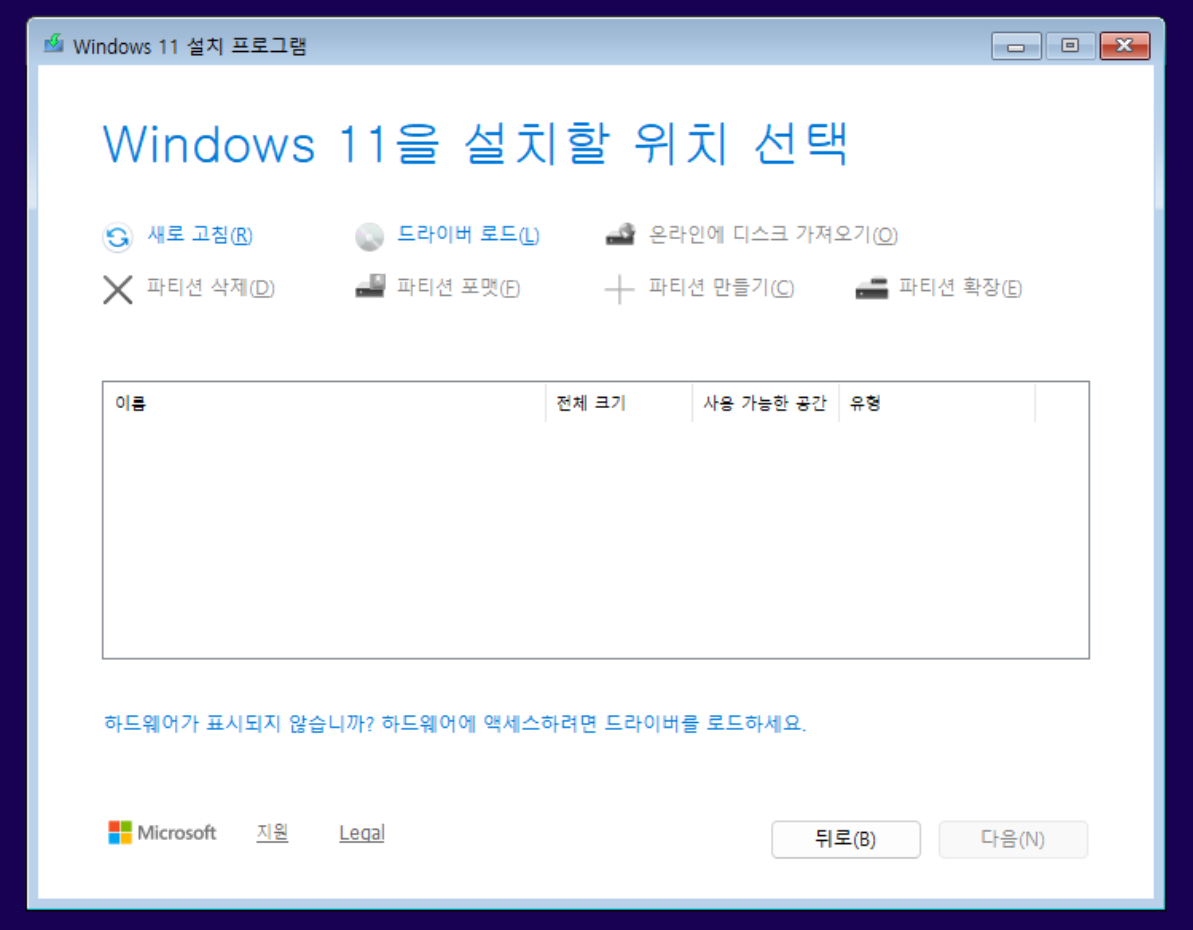Close the Windows 11 setup window
The height and width of the screenshot is (930, 1193).
pyautogui.click(x=1125, y=46)
